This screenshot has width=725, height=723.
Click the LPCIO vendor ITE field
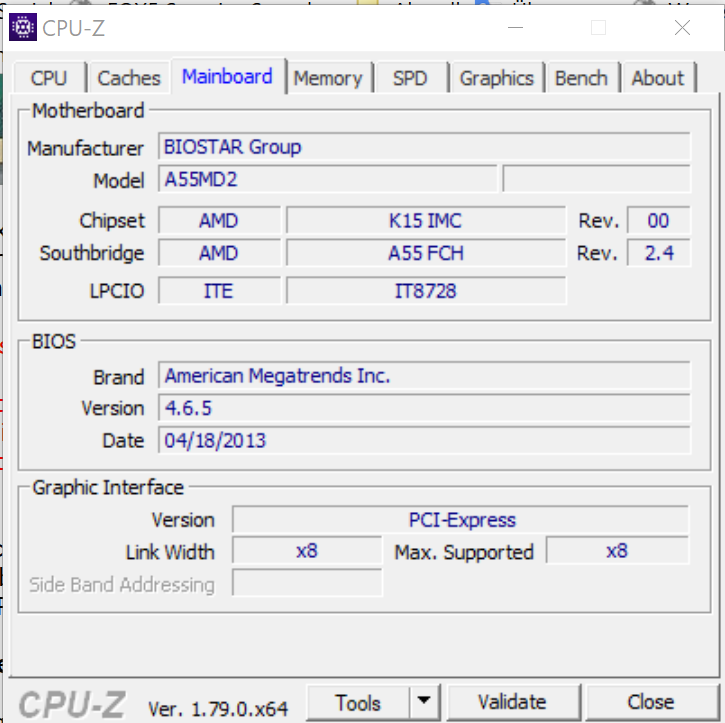coord(219,291)
